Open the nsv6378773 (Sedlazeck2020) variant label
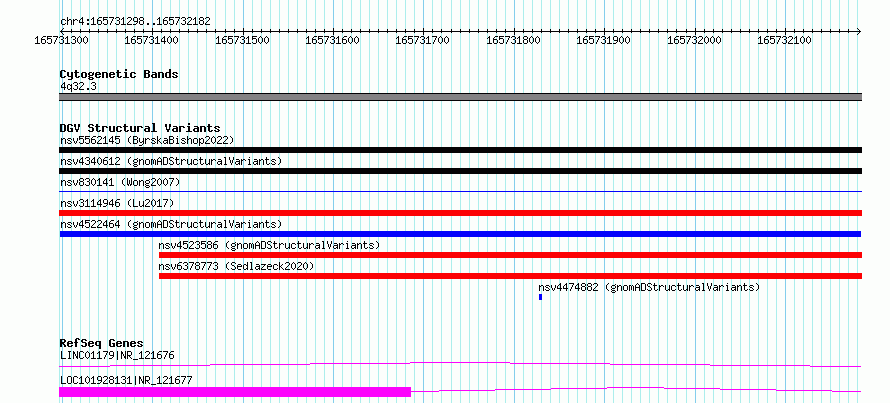Image resolution: width=890 pixels, height=403 pixels. (236, 266)
